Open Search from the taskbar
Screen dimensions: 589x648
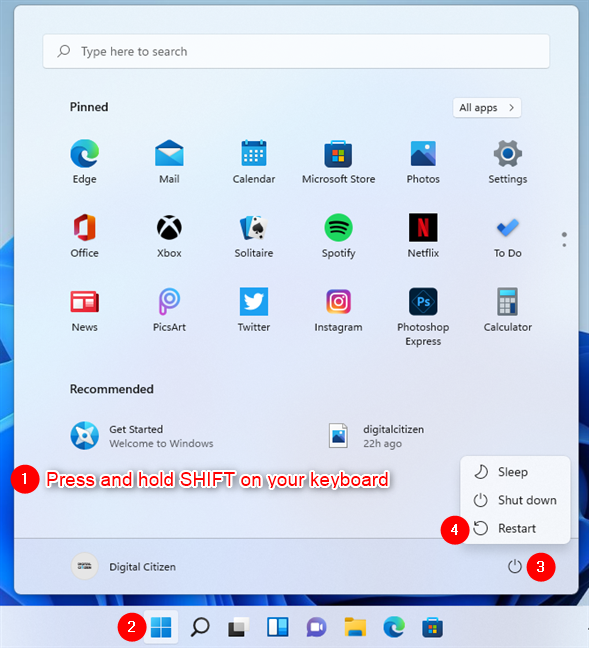coord(200,627)
